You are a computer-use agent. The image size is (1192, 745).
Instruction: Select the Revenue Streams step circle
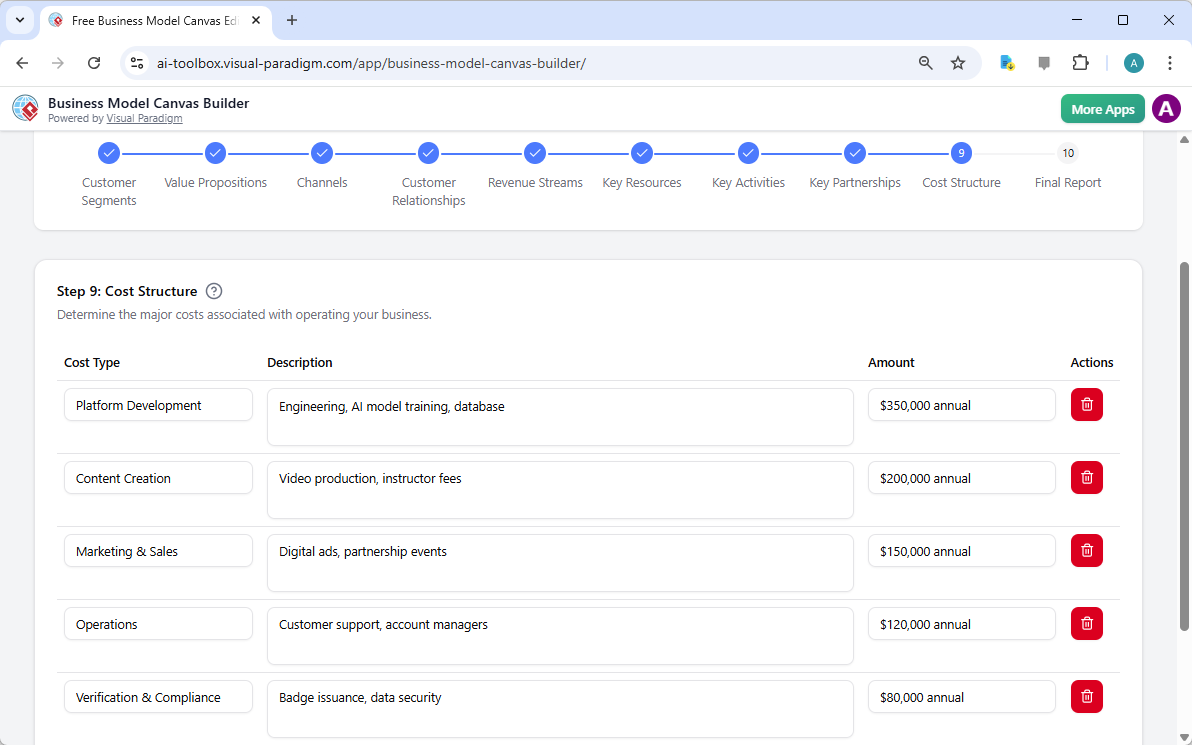(x=535, y=153)
